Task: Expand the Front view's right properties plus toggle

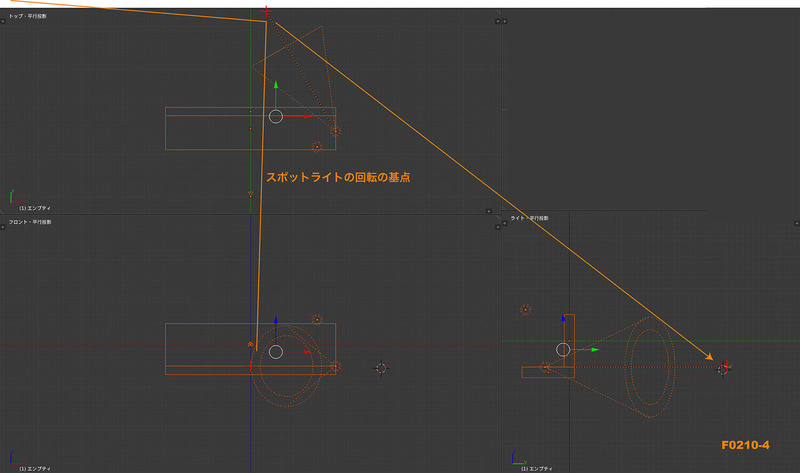Action: pyautogui.click(x=497, y=227)
